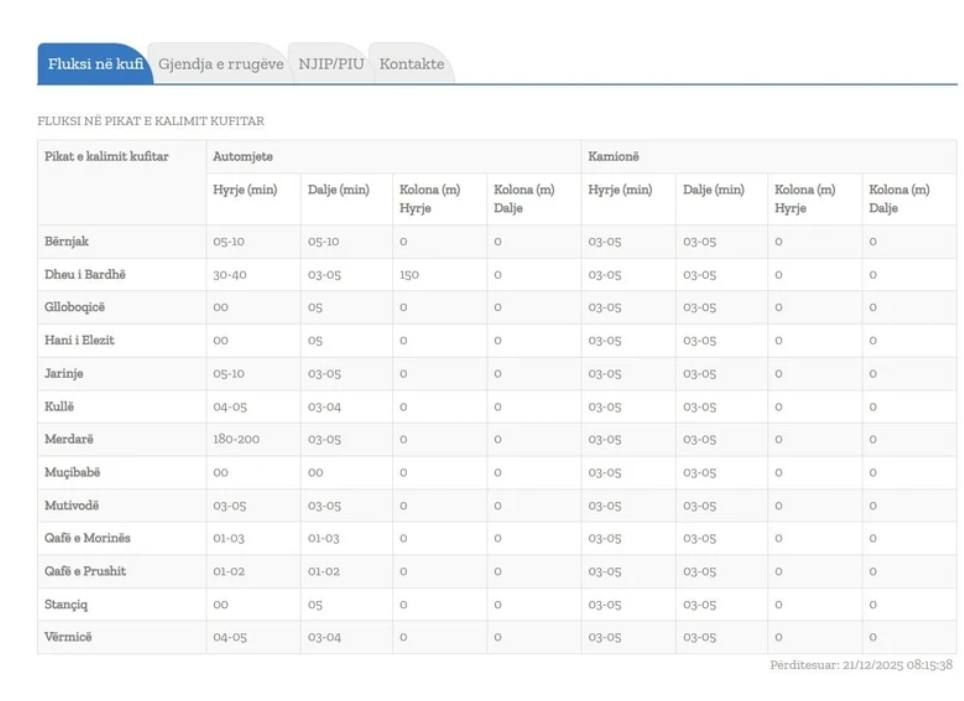Select the Hani i Elezit row label
This screenshot has height=701, width=964.
coord(79,341)
